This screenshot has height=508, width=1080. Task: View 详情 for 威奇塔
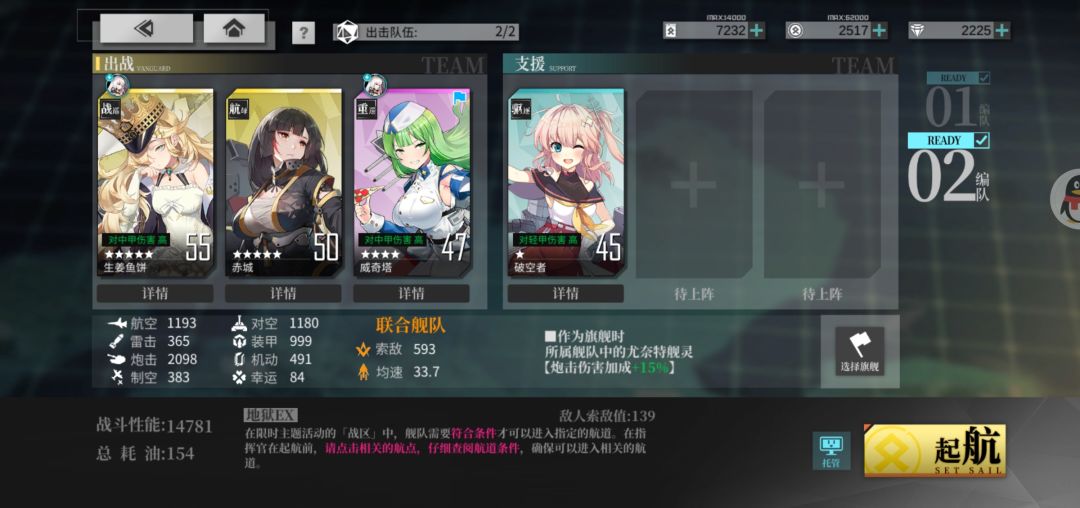coord(411,293)
